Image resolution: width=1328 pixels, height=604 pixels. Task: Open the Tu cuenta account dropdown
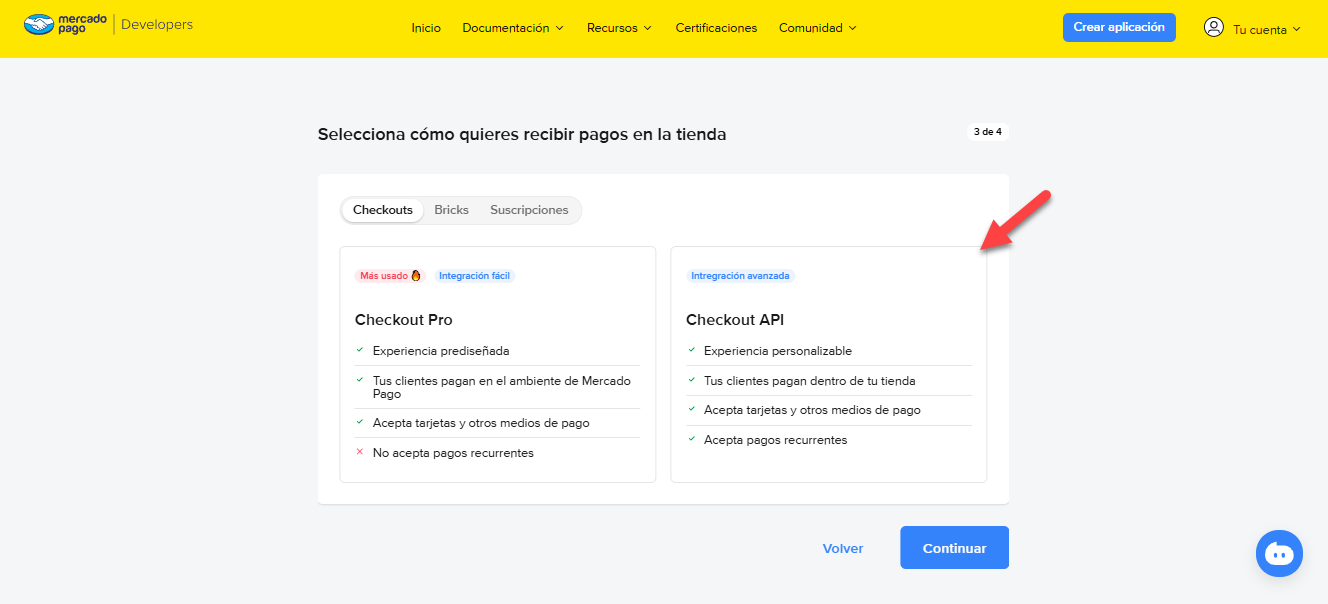1266,29
